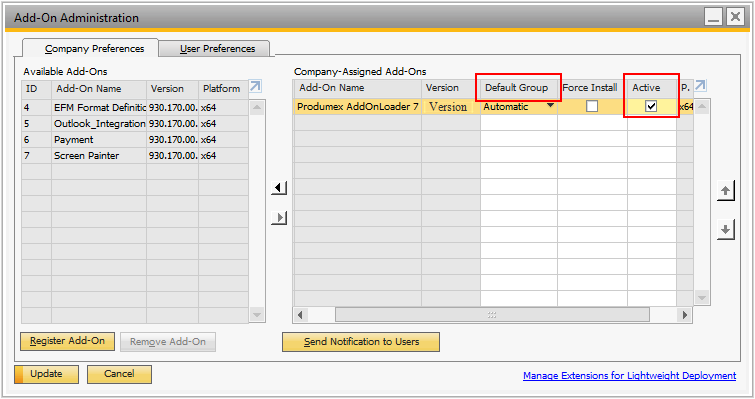This screenshot has height=399, width=755.
Task: Click Register Add-On button
Action: click(67, 341)
